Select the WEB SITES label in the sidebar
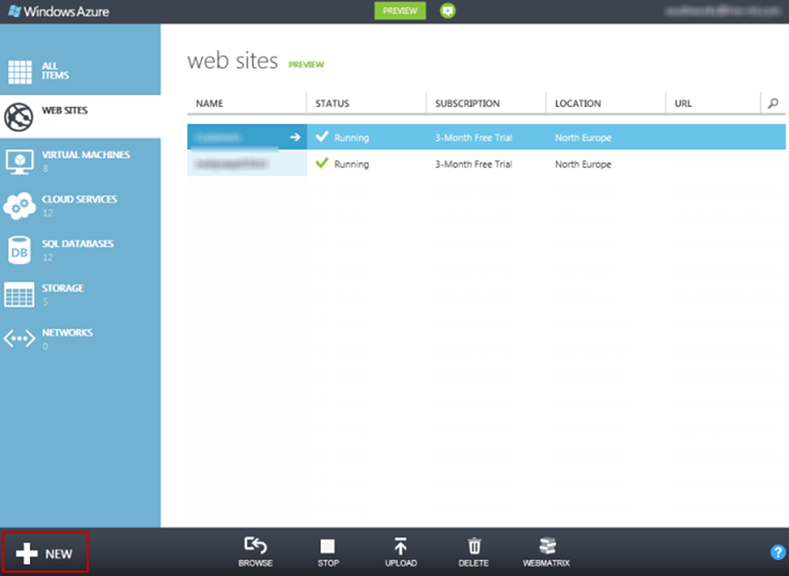 point(64,110)
